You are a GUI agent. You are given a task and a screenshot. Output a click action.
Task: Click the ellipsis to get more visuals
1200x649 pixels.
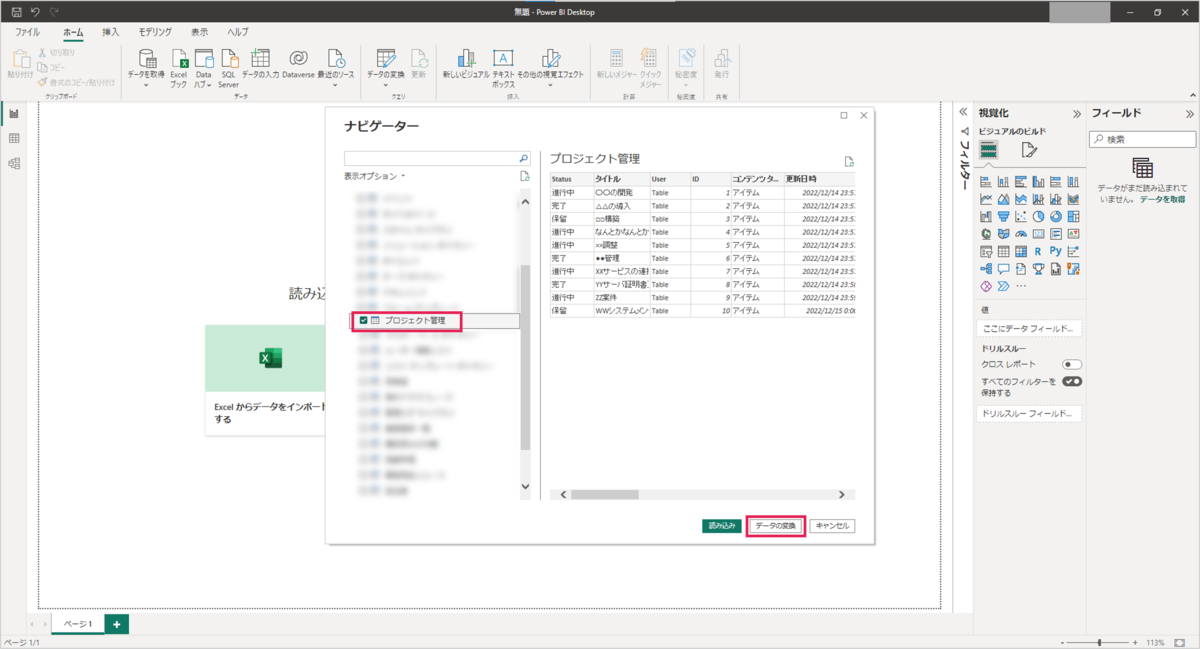[x=1020, y=286]
